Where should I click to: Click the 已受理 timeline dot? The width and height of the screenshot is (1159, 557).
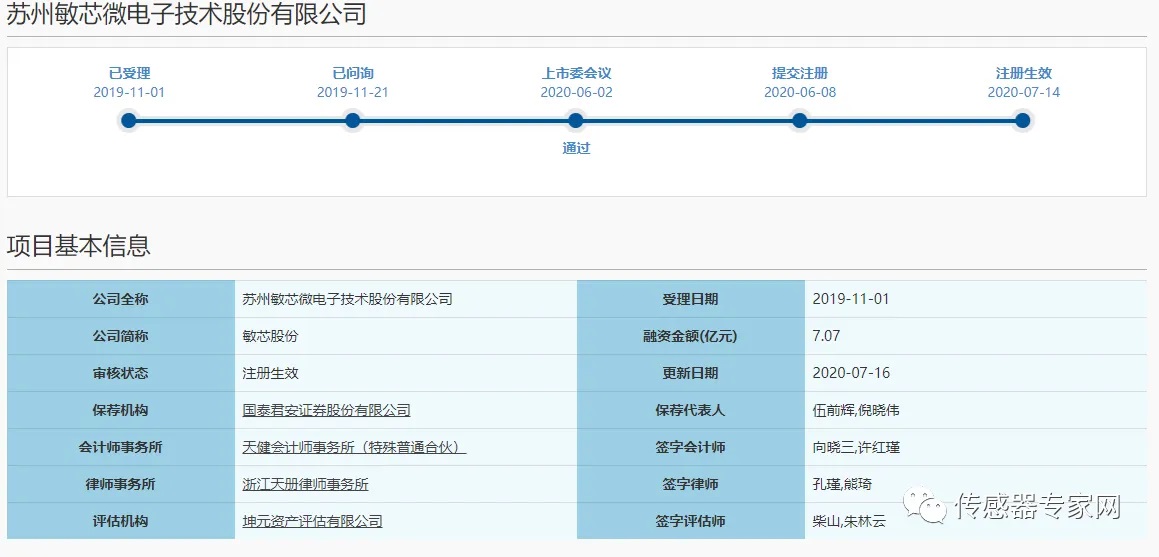128,121
